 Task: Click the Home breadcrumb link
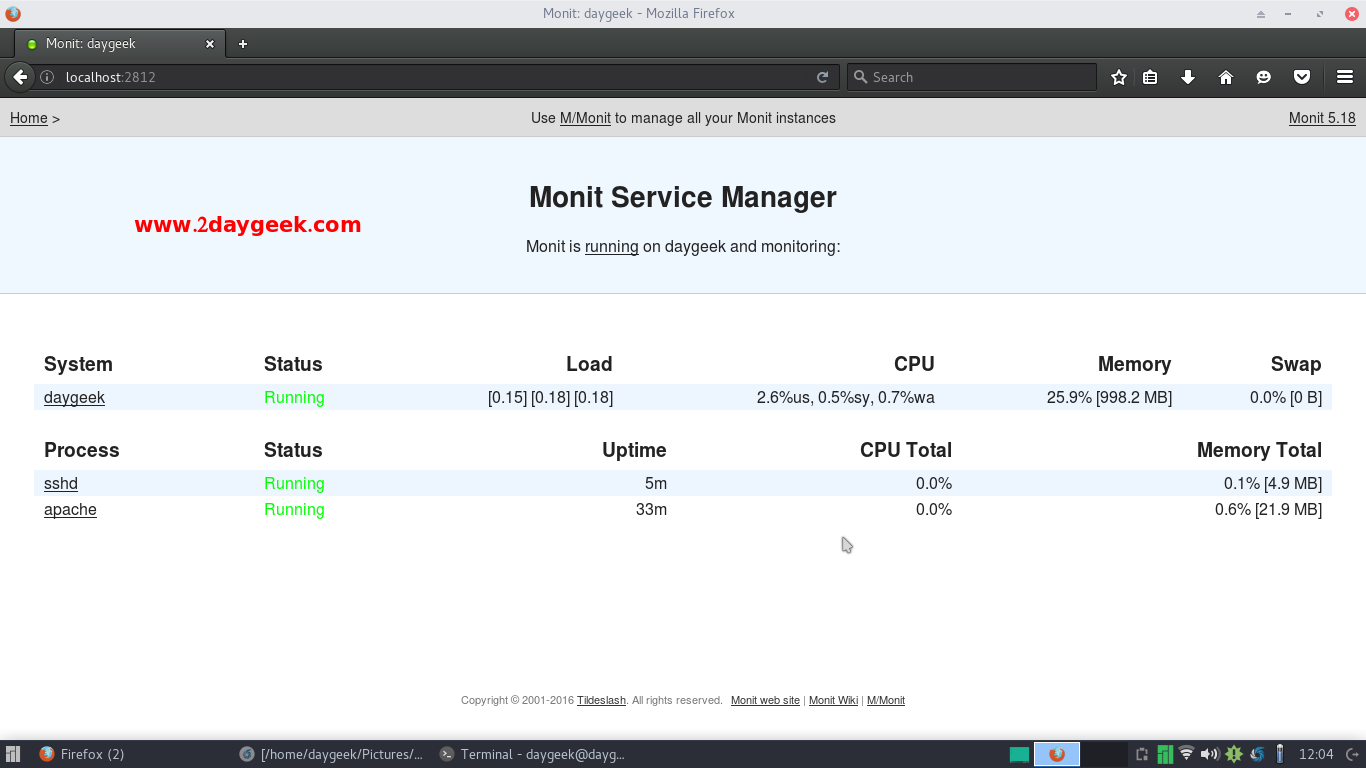pyautogui.click(x=29, y=118)
